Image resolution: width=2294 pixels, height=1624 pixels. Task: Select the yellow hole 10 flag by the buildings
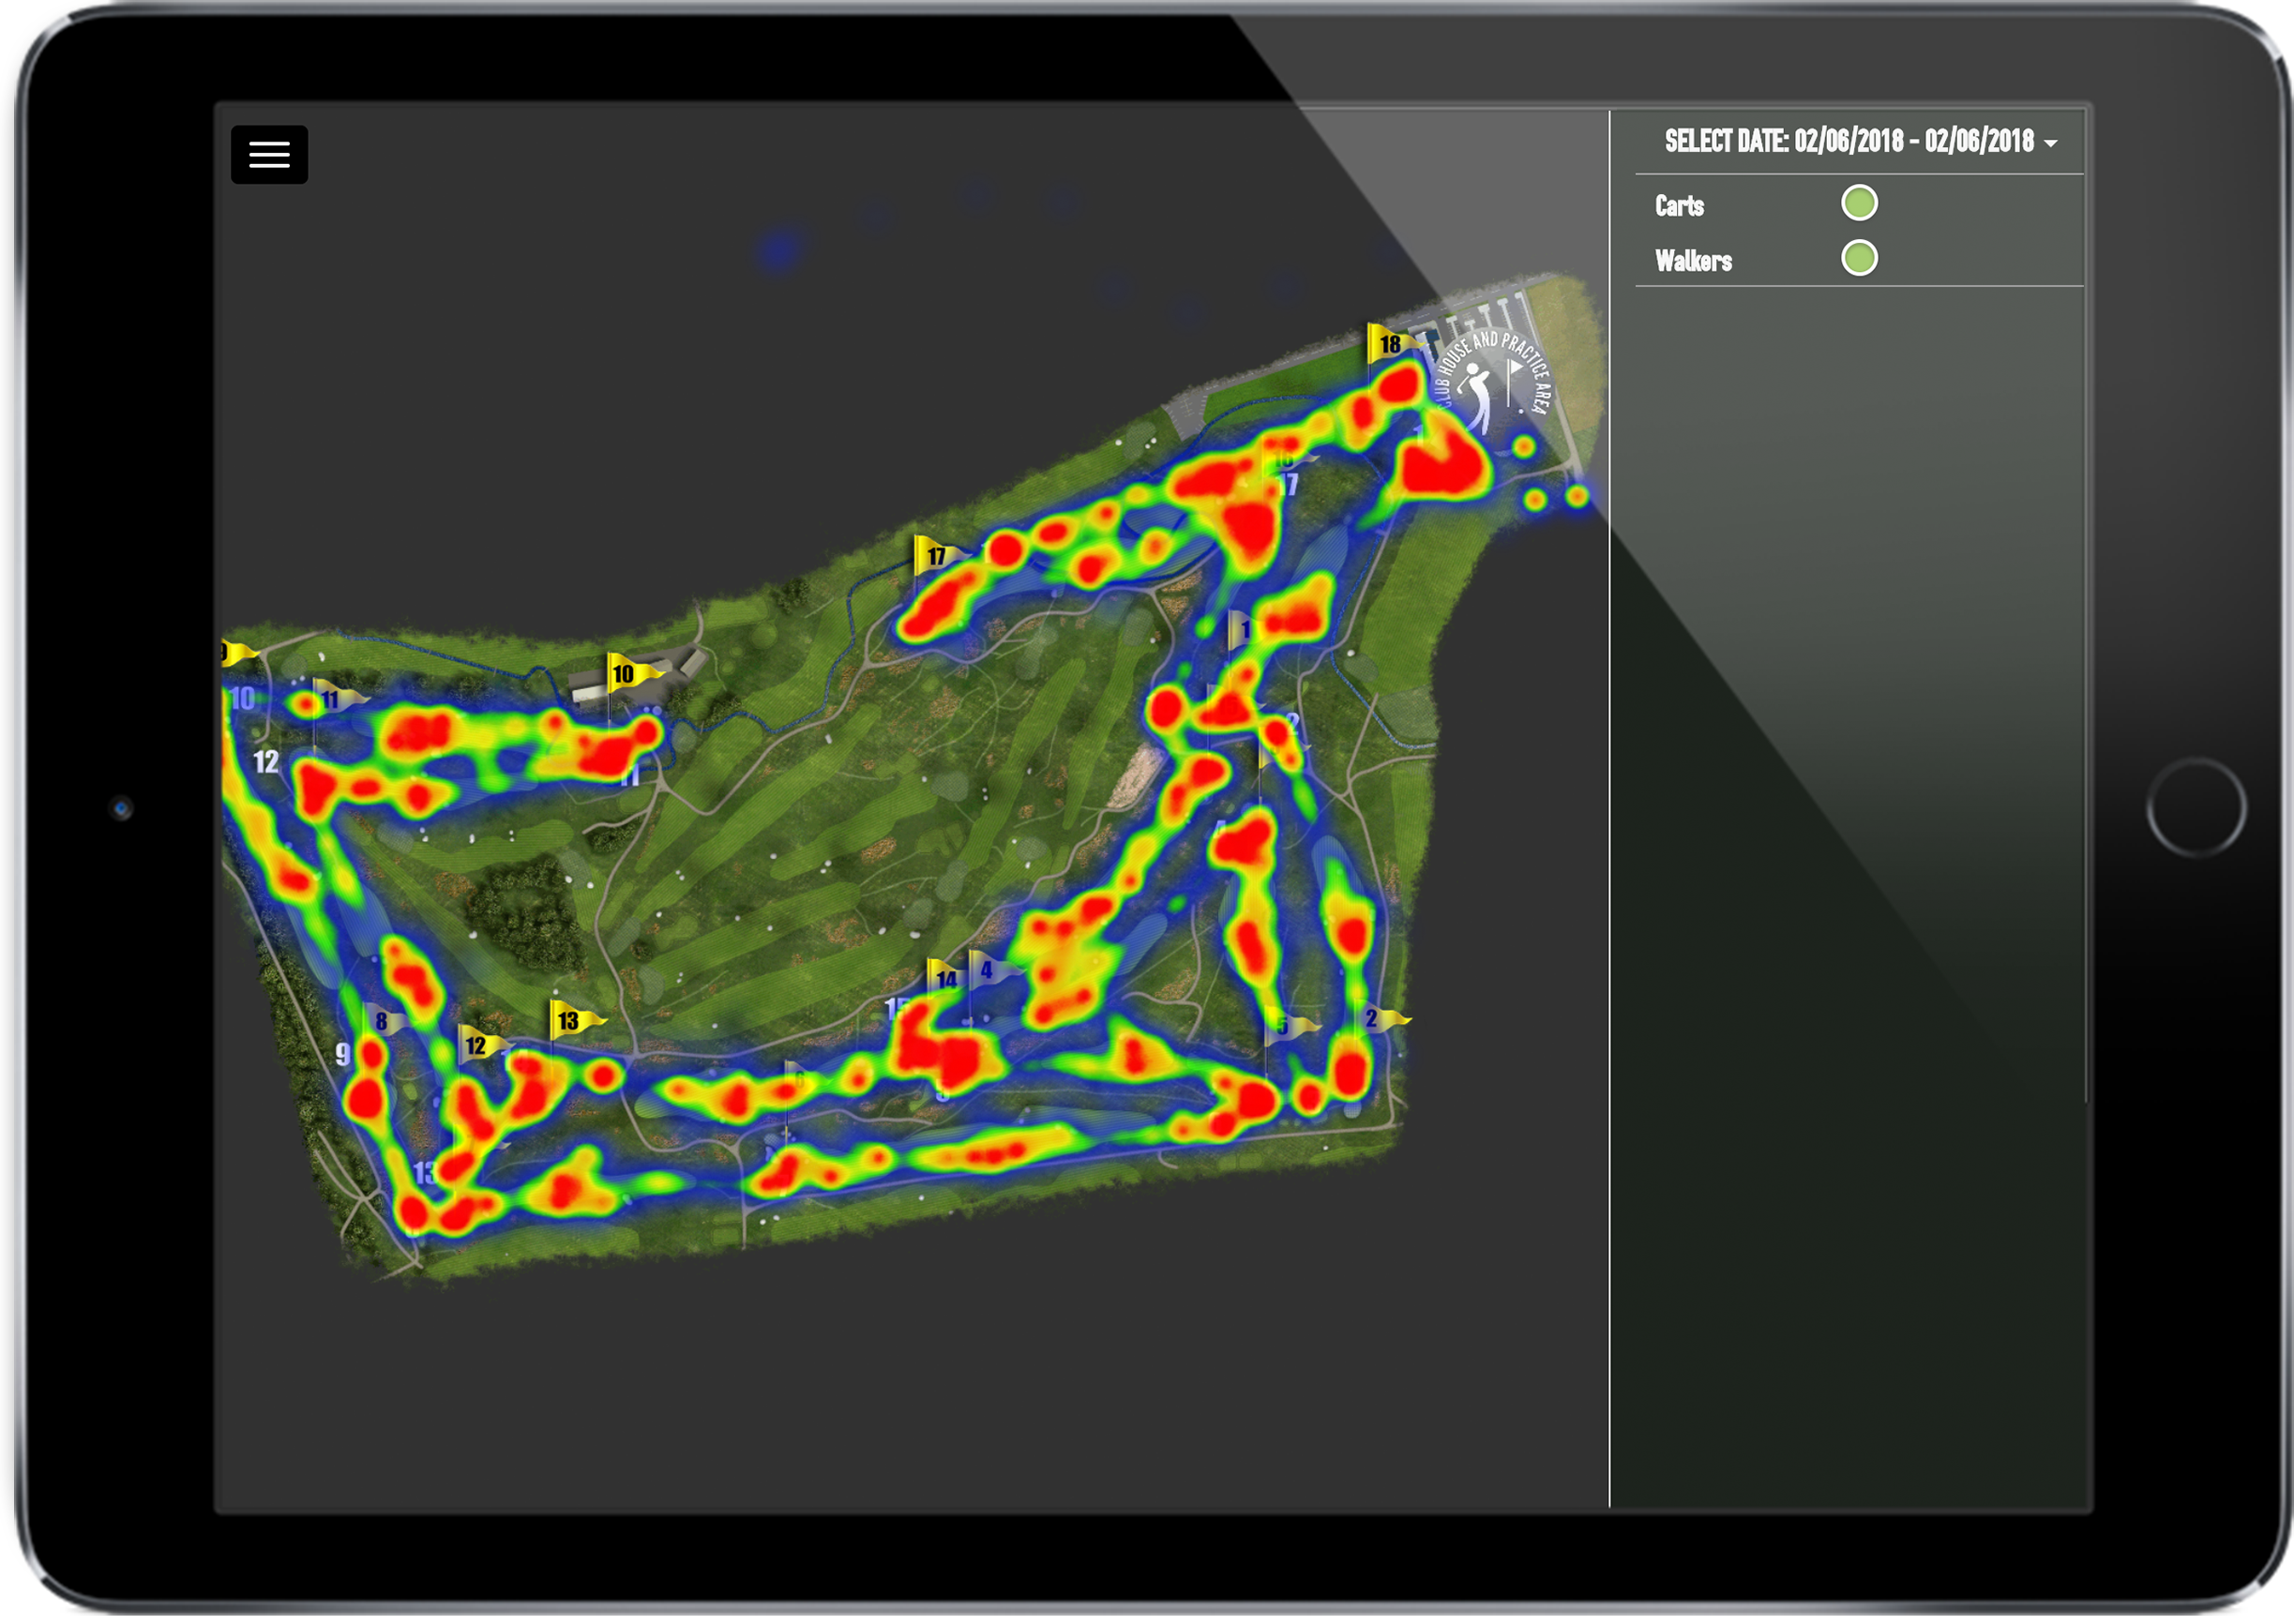tap(627, 673)
